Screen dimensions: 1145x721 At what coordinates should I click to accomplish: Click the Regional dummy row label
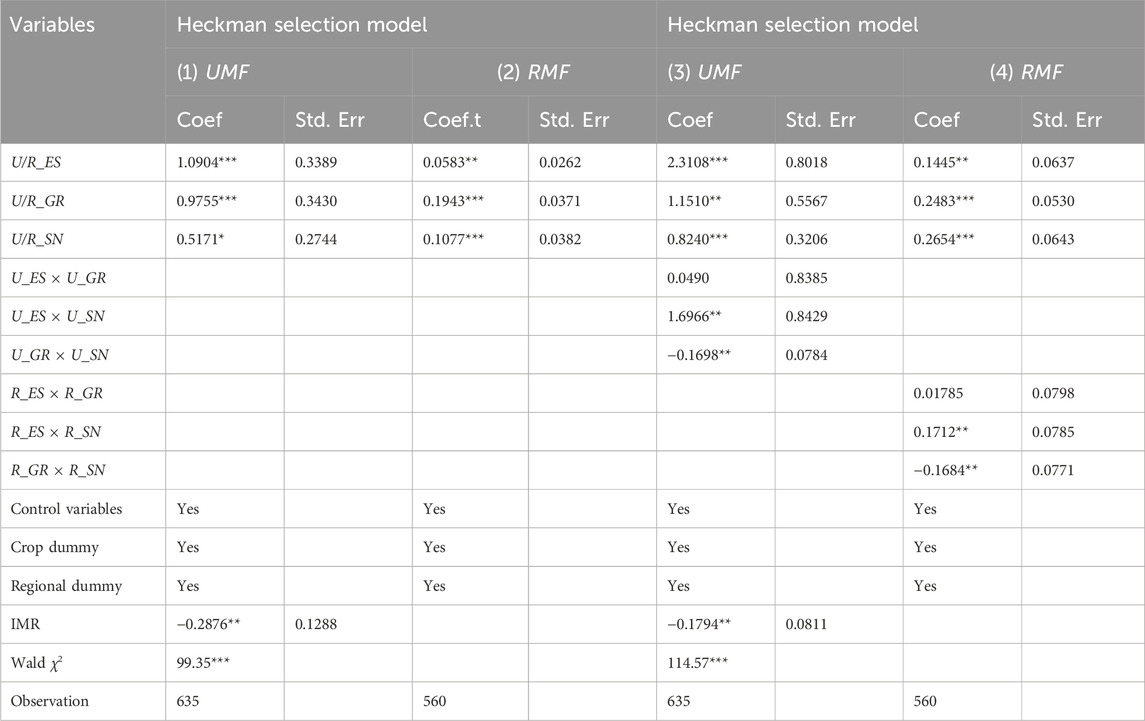(x=60, y=586)
